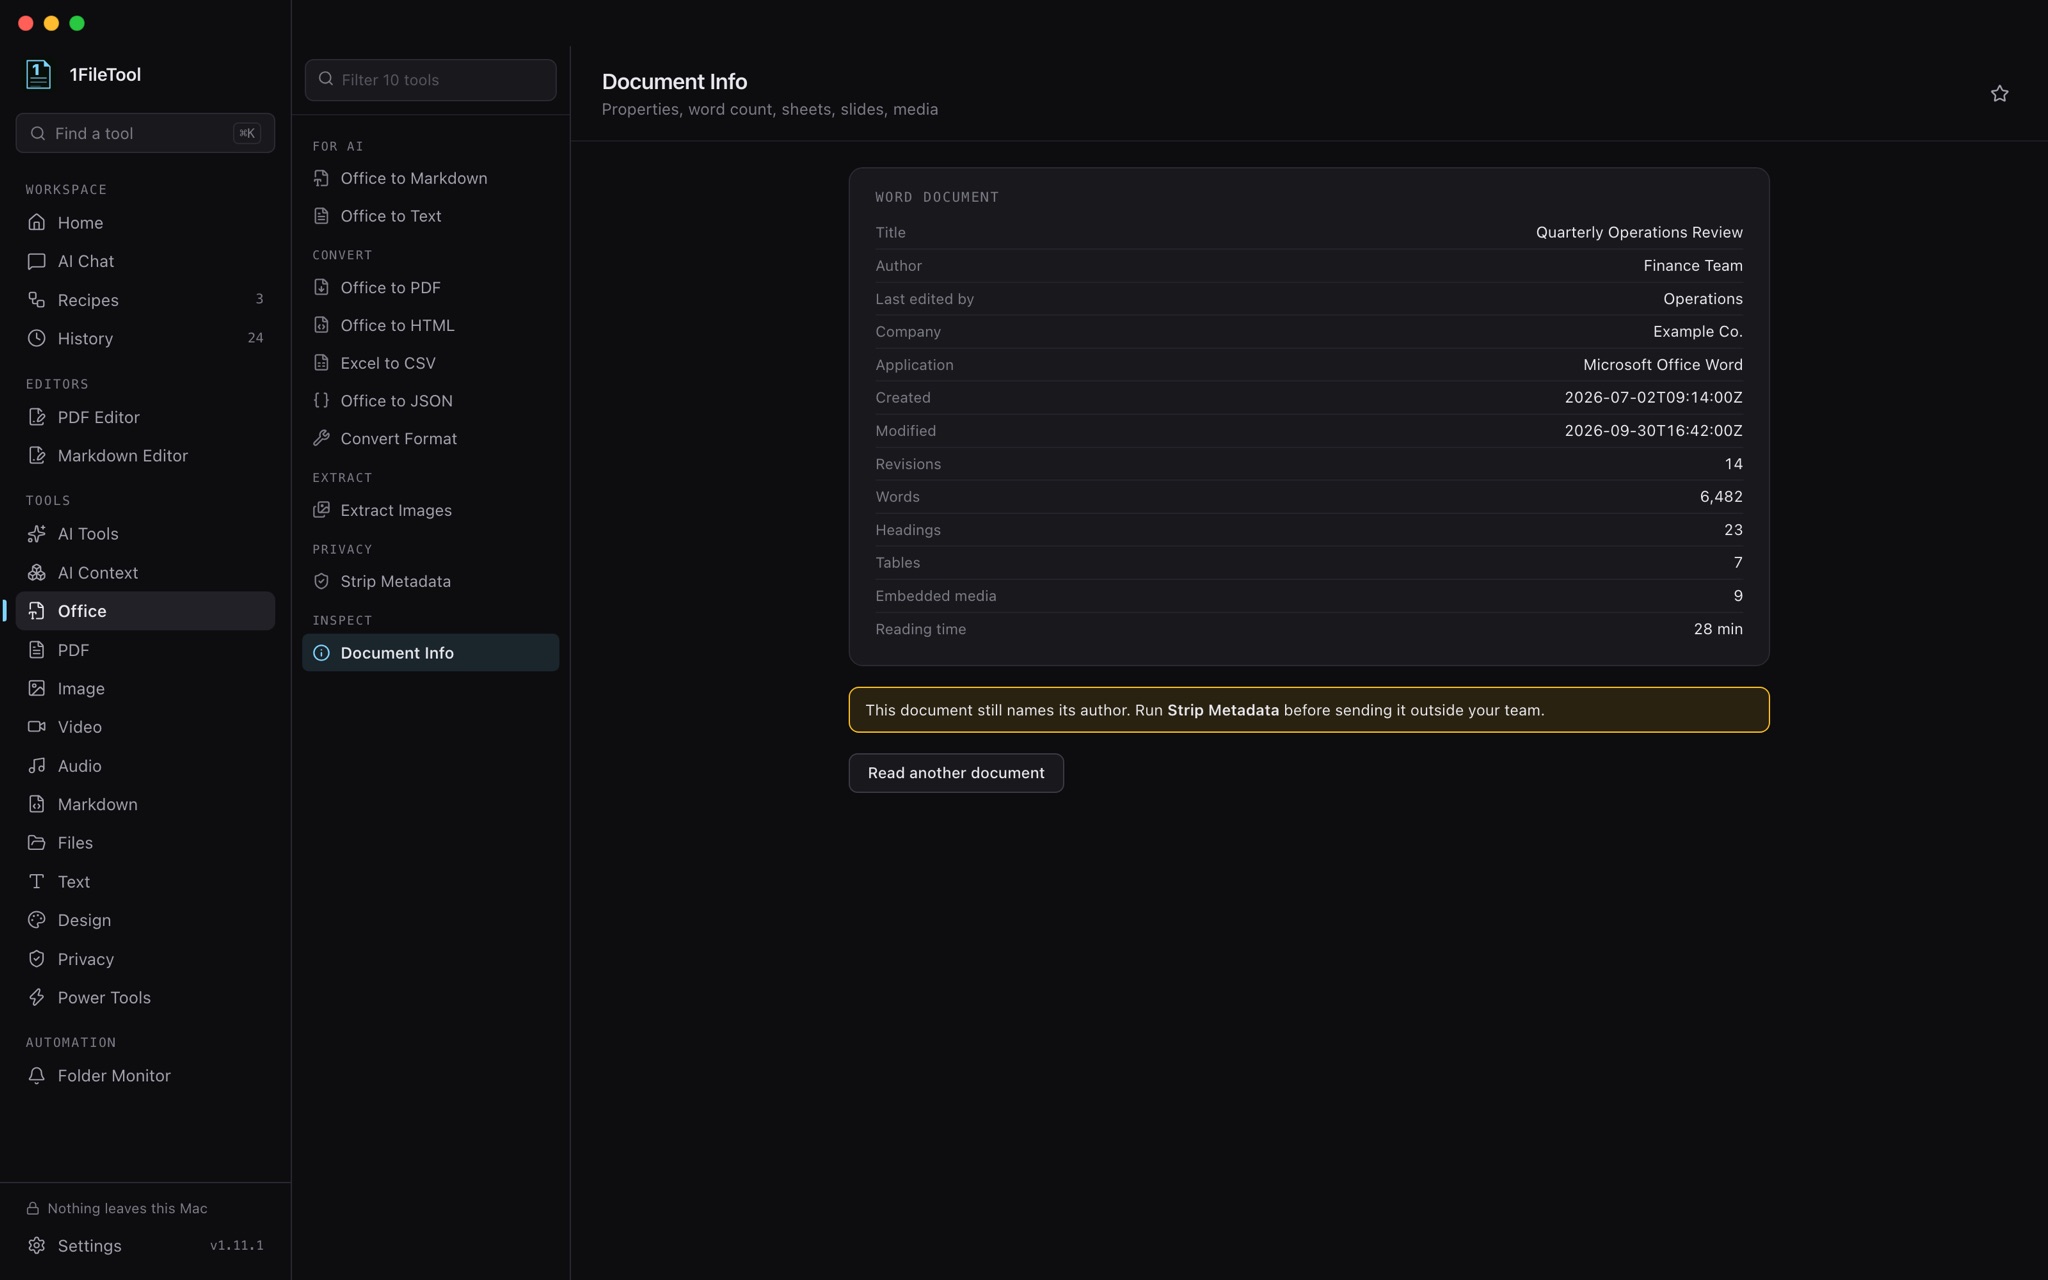Viewport: 2048px width, 1280px height.
Task: Go to Privacy tools category
Action: (x=145, y=959)
